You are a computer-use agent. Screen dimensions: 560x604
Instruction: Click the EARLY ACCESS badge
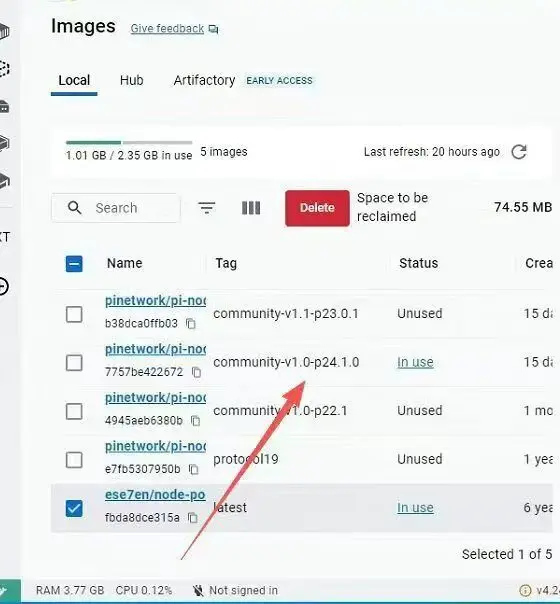[280, 81]
